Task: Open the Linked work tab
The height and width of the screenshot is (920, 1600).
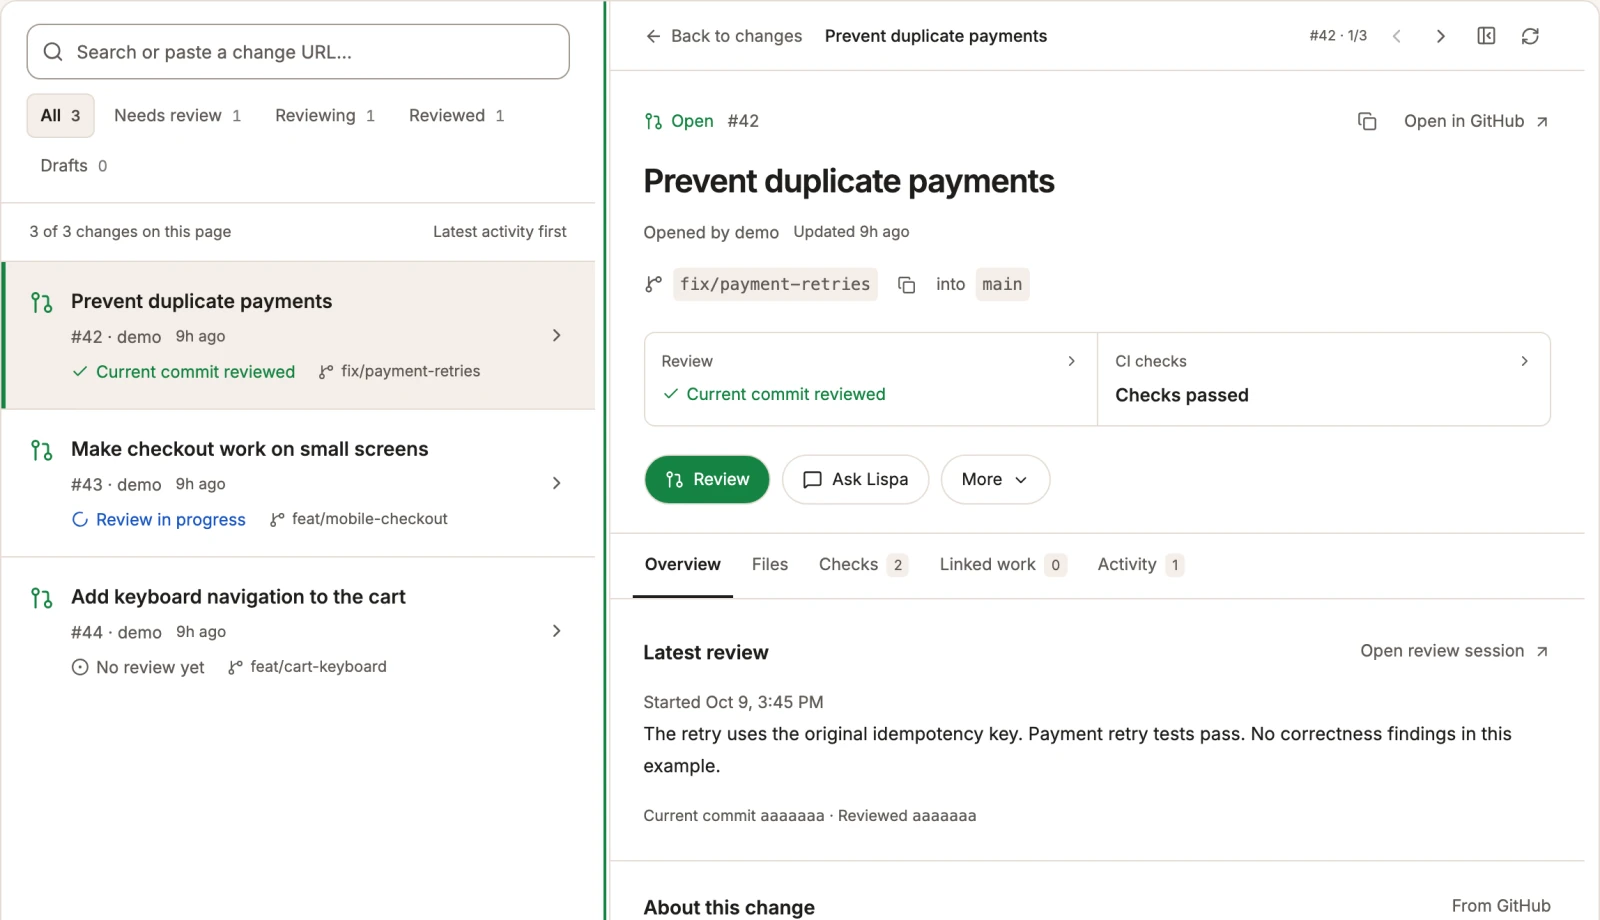Action: pos(1003,564)
